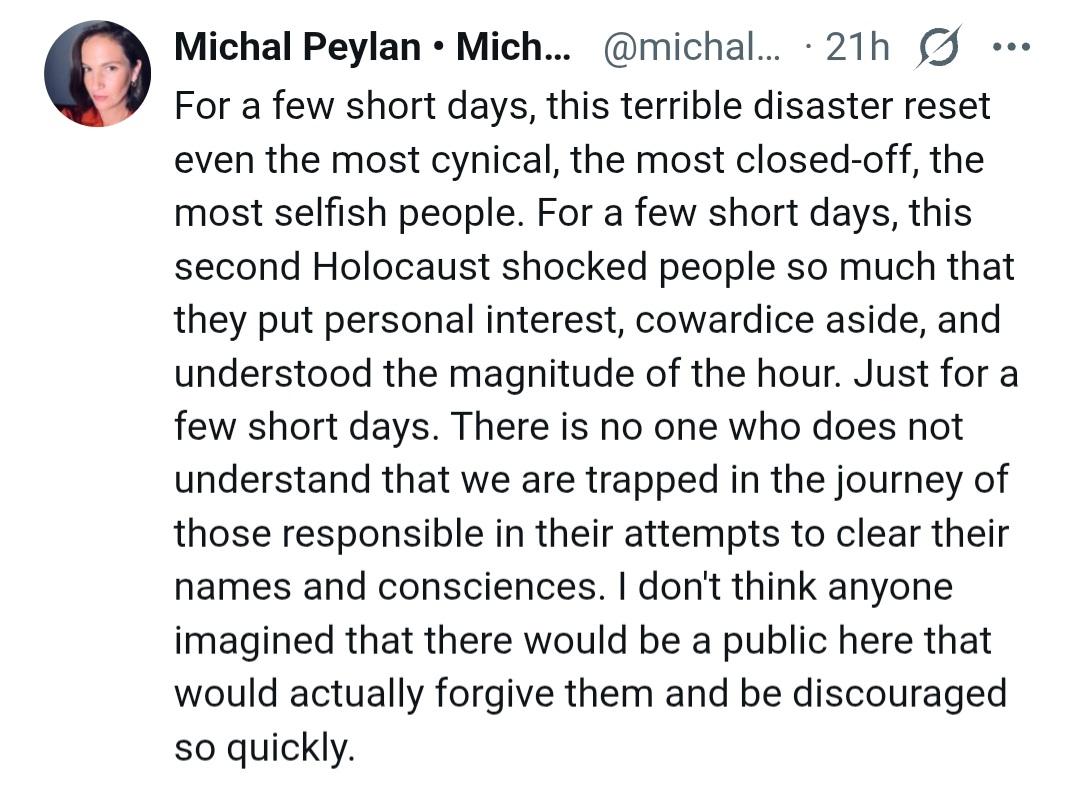
Task: Click Michal Peylan's profile picture
Action: 97,74
